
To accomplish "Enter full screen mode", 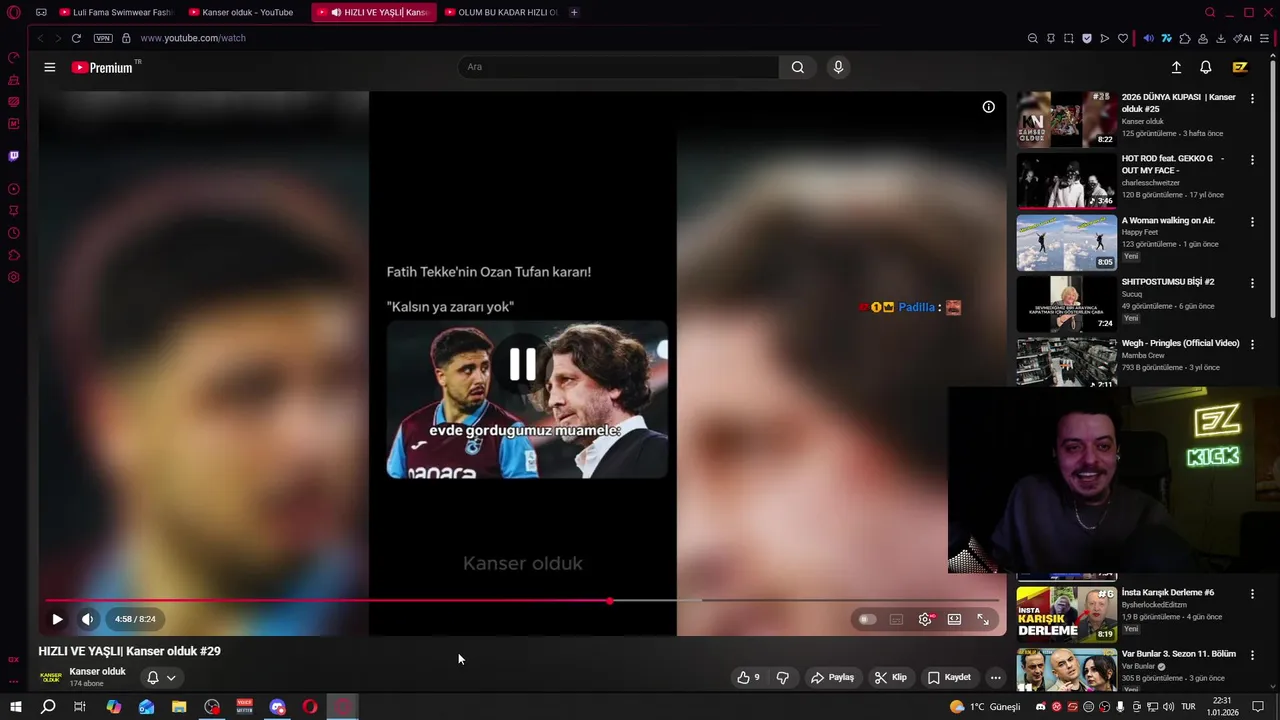I will click(x=983, y=619).
